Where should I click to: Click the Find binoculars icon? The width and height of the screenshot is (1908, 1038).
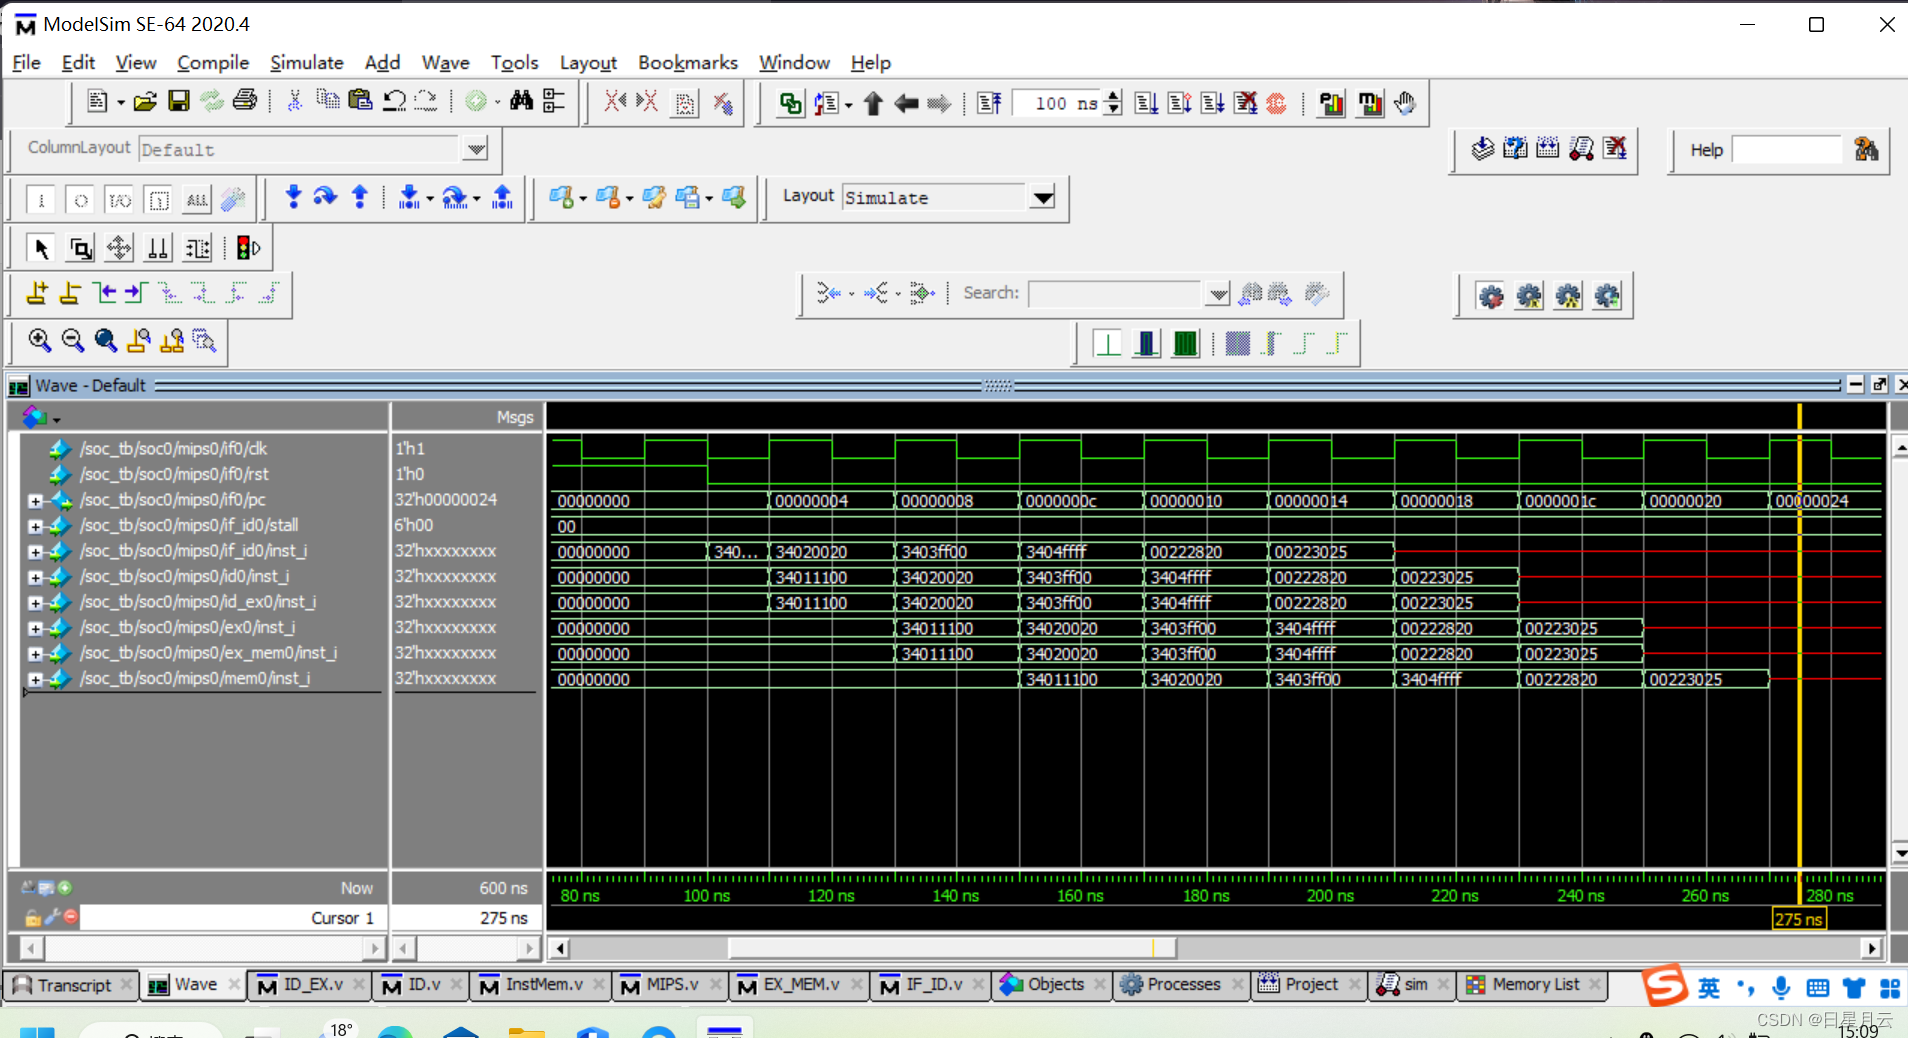pyautogui.click(x=521, y=101)
